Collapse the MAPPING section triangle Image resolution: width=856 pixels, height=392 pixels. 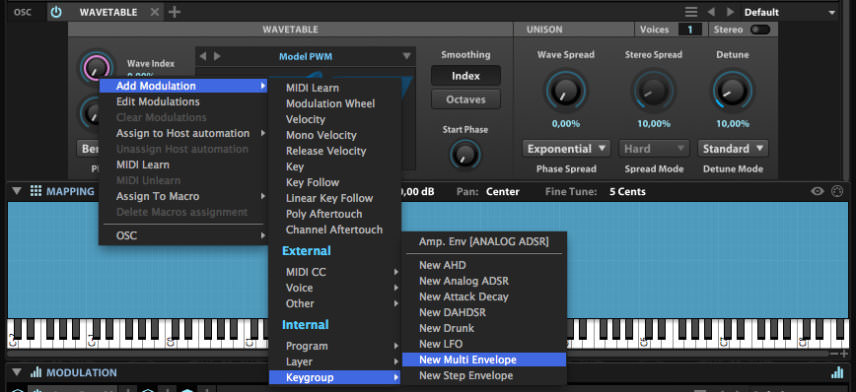(17, 191)
